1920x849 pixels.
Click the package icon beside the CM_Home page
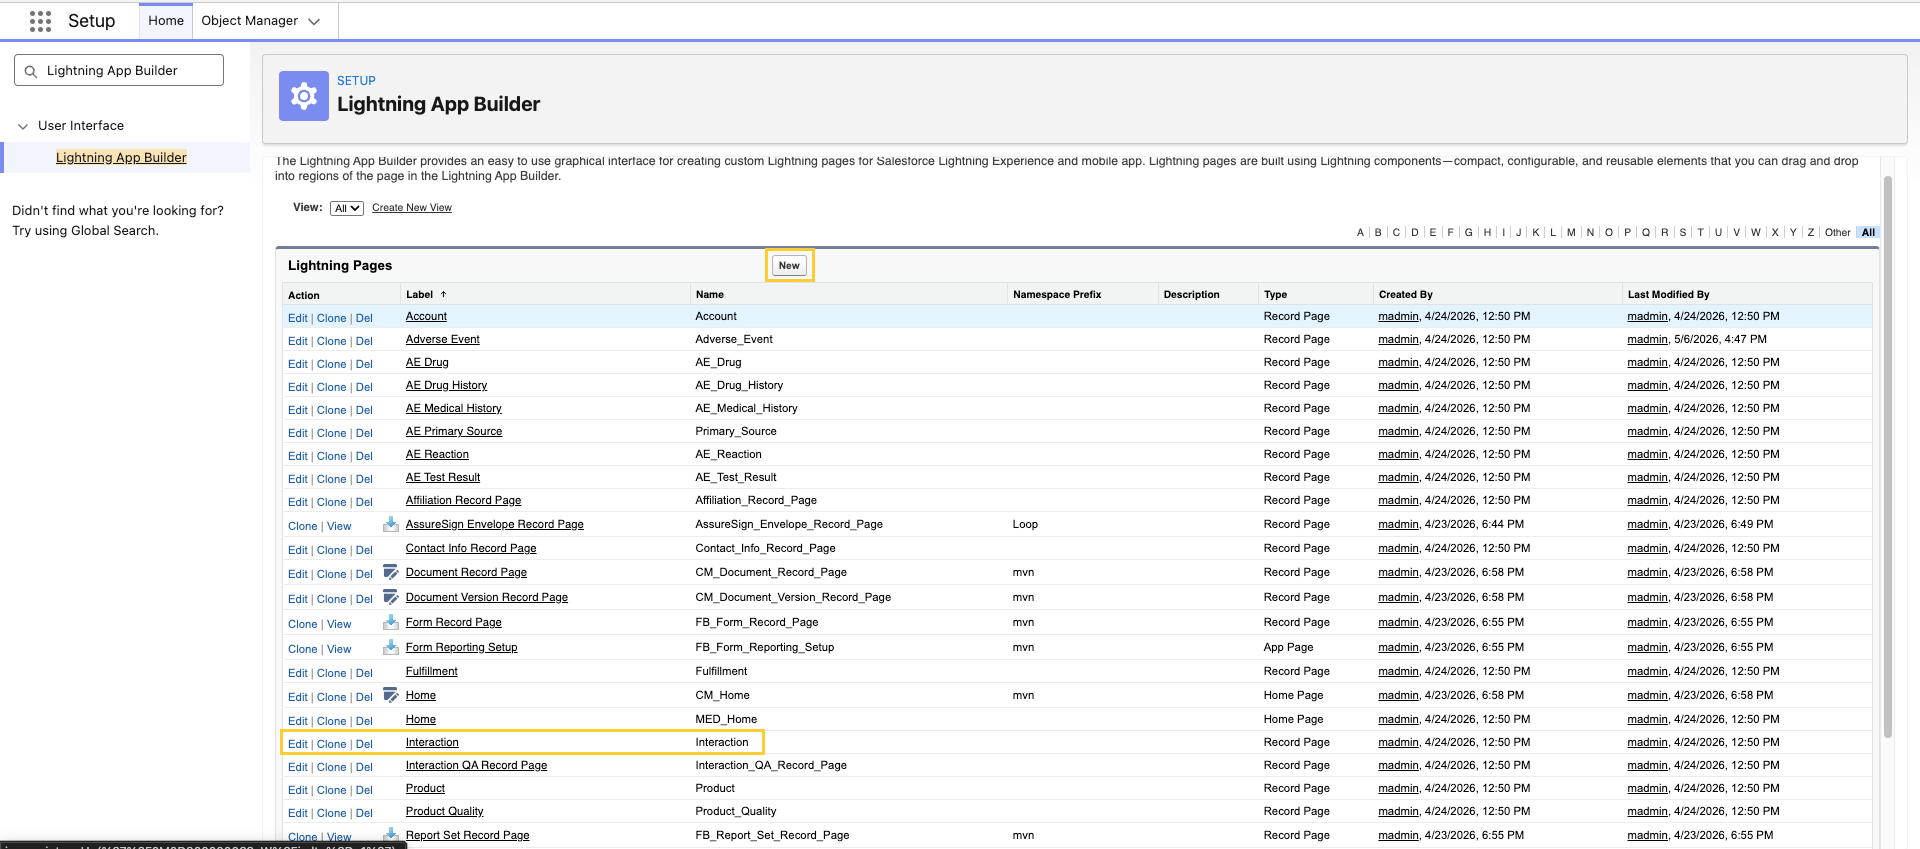click(x=391, y=695)
